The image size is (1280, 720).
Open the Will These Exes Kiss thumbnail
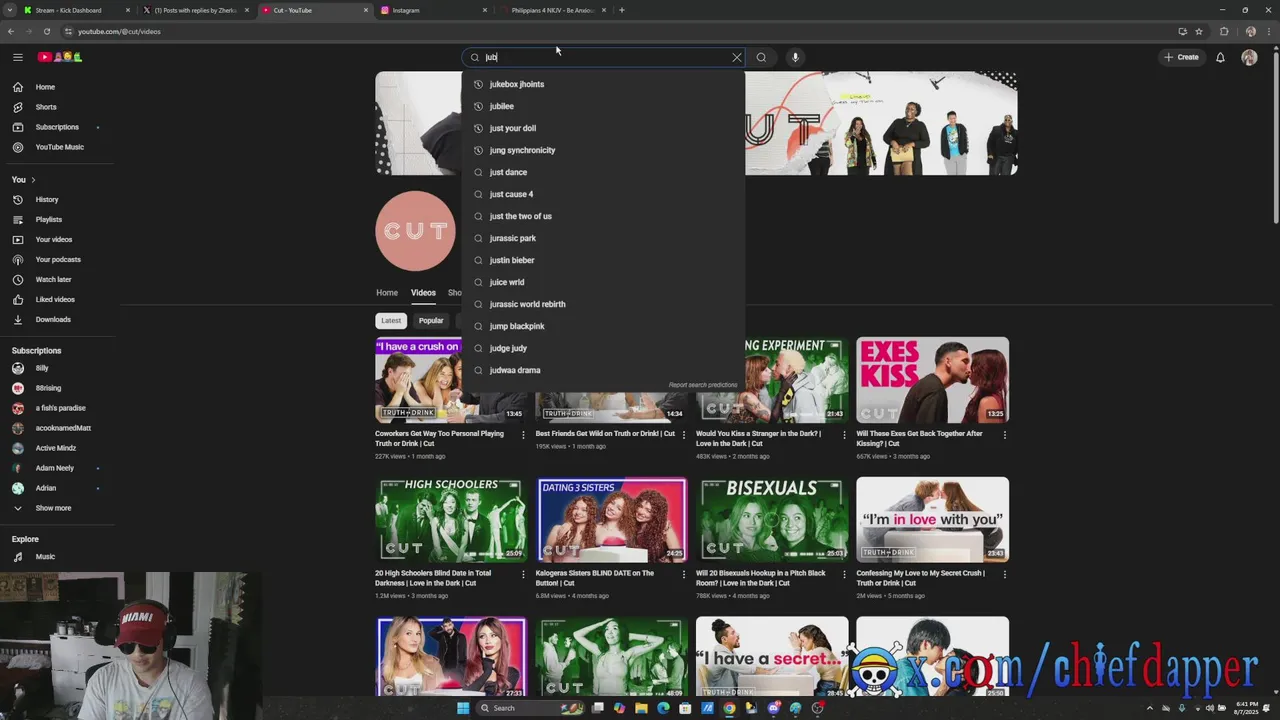pyautogui.click(x=932, y=380)
